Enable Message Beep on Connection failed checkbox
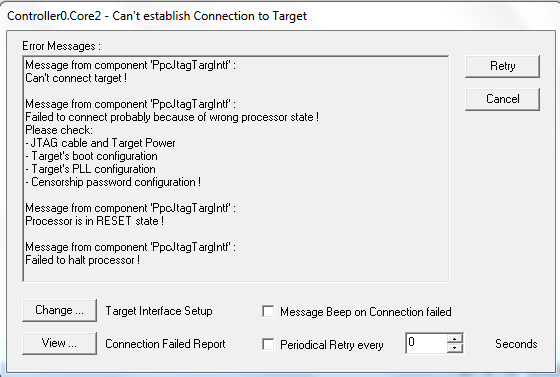The image size is (560, 377). [268, 311]
